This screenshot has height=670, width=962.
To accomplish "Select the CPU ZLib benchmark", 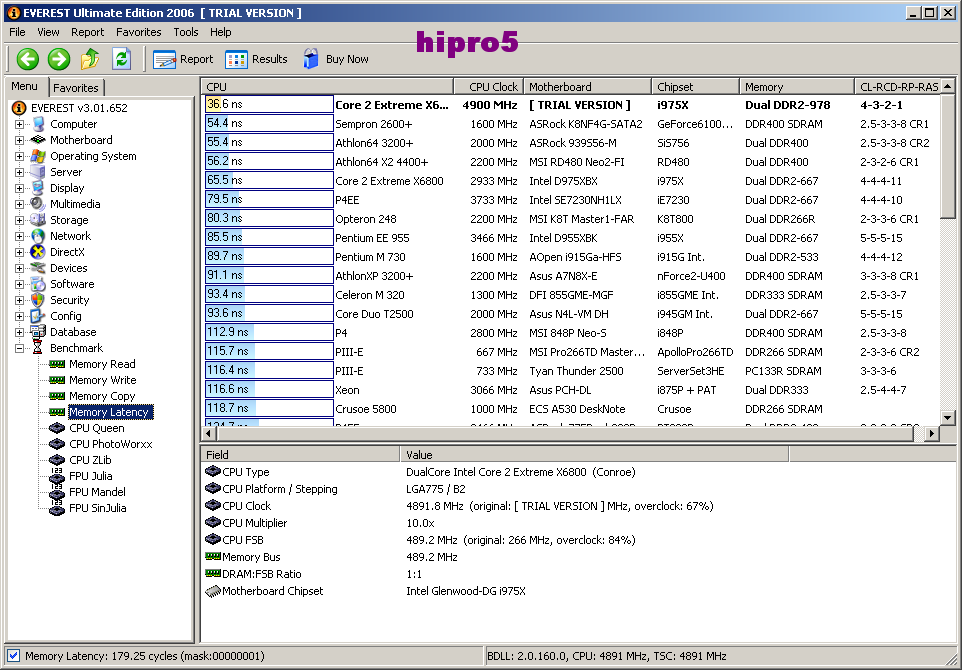I will (90, 460).
